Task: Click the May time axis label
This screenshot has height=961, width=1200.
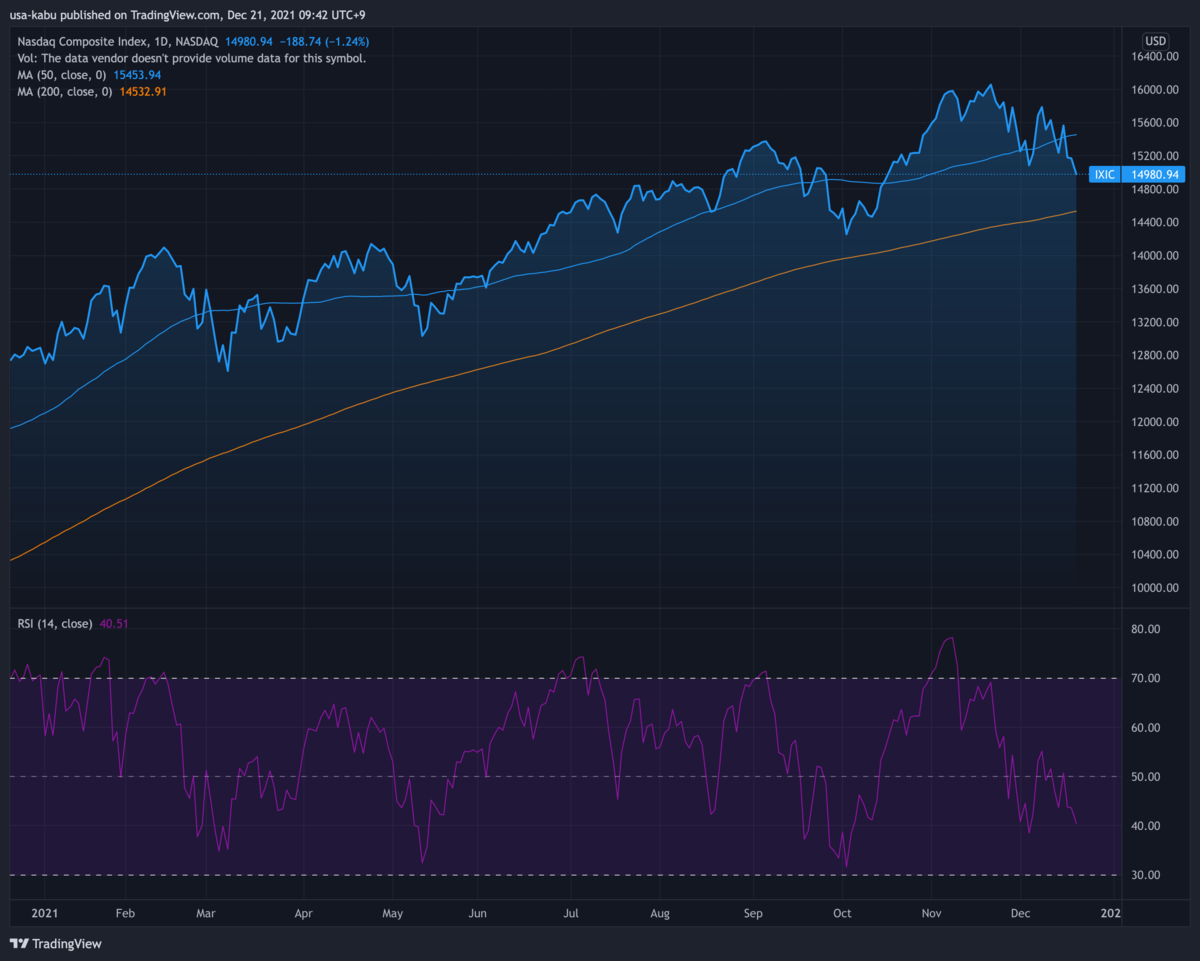Action: click(393, 913)
